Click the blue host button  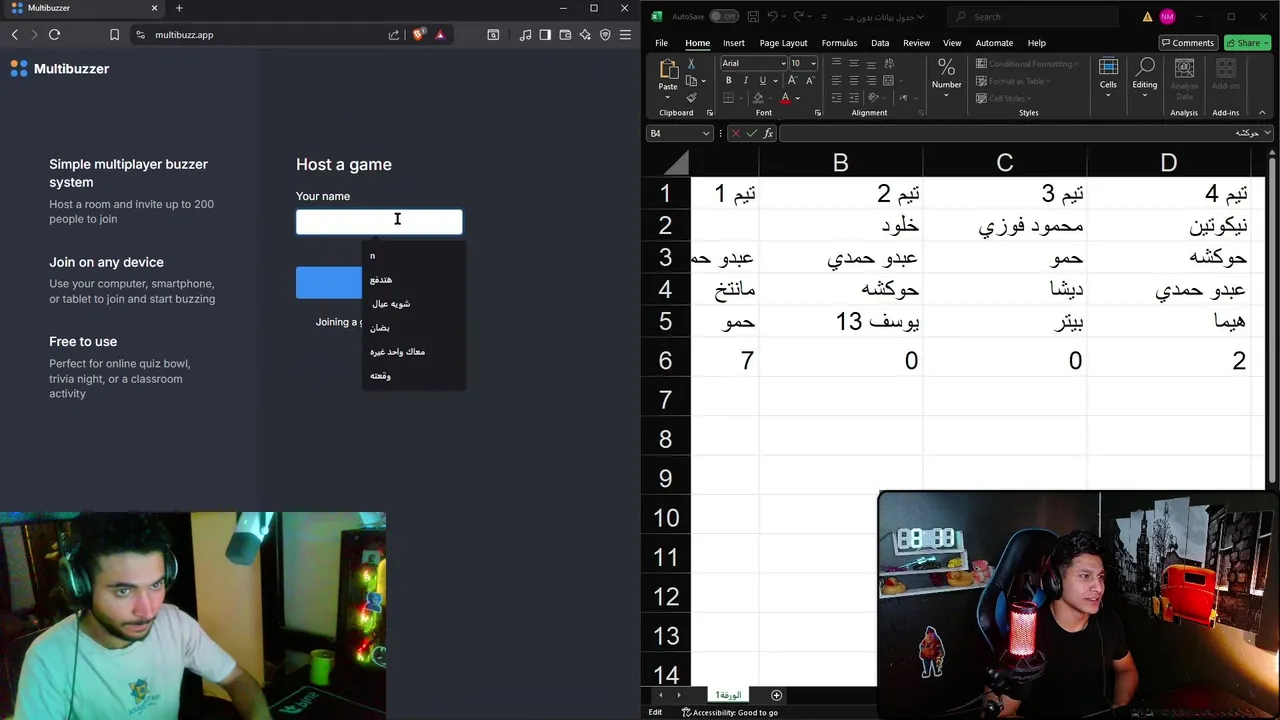point(329,283)
